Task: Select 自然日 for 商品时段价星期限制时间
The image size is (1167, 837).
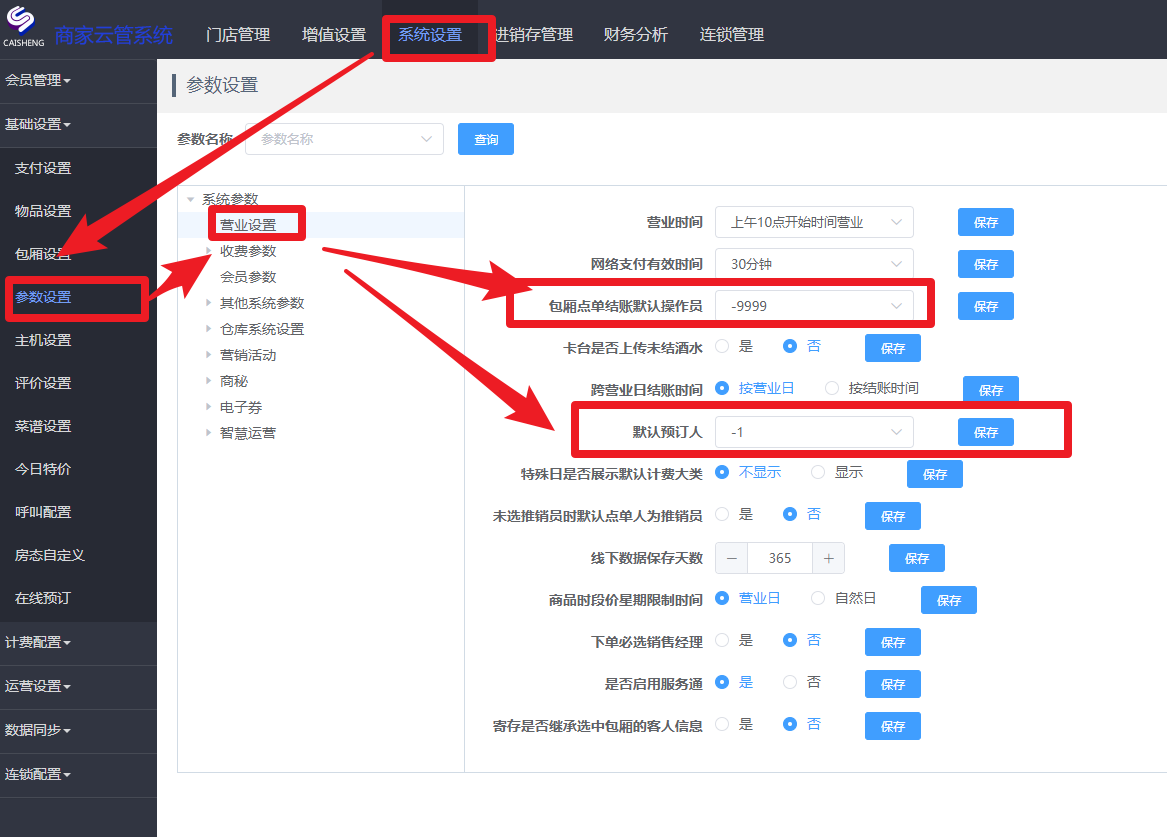Action: pyautogui.click(x=818, y=598)
